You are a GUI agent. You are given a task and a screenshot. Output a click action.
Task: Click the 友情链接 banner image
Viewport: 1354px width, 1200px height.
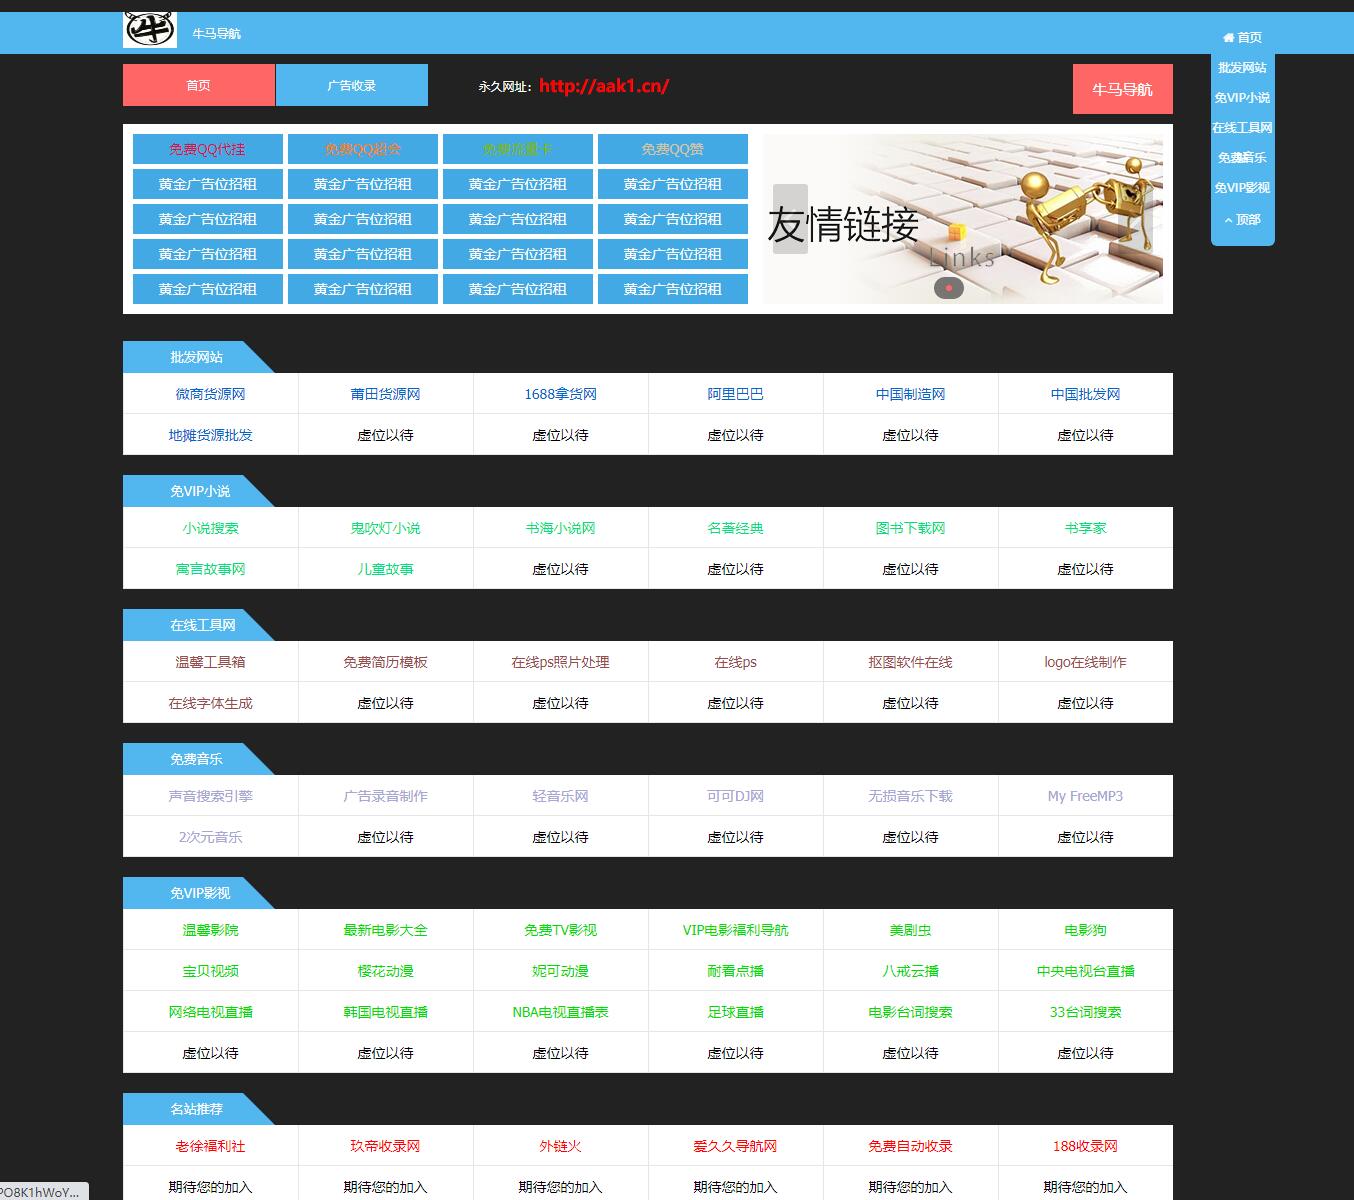(x=963, y=219)
